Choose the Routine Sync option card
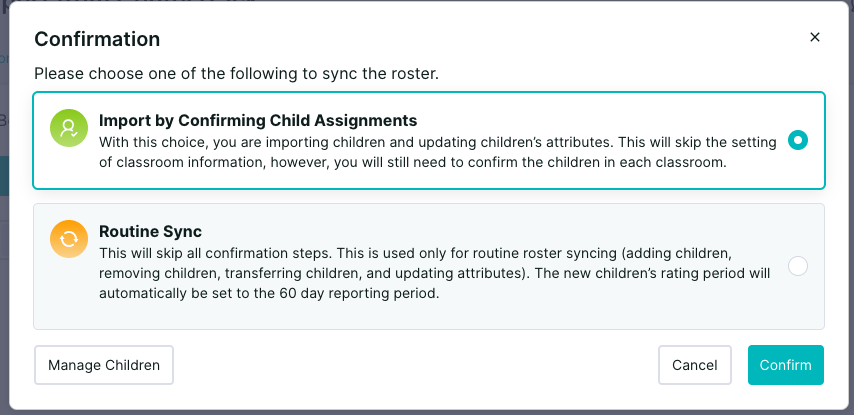This screenshot has height=415, width=854. 429,266
